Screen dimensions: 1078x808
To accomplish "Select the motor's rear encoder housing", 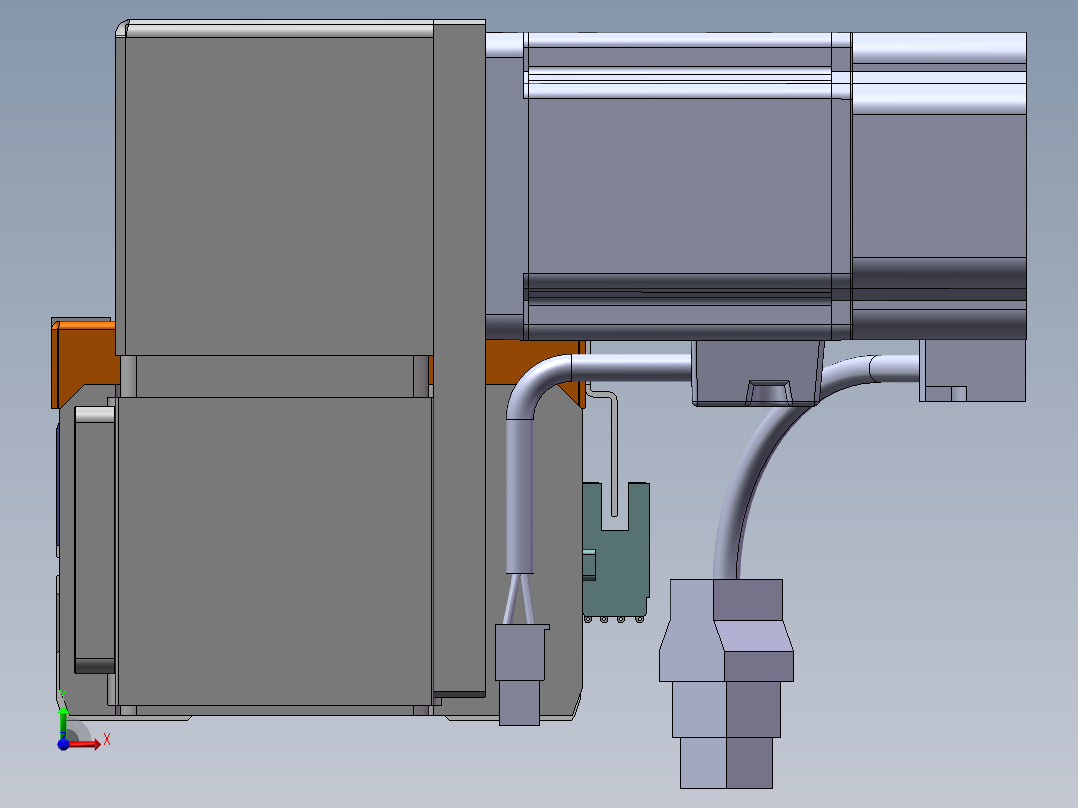I will coord(938,186).
